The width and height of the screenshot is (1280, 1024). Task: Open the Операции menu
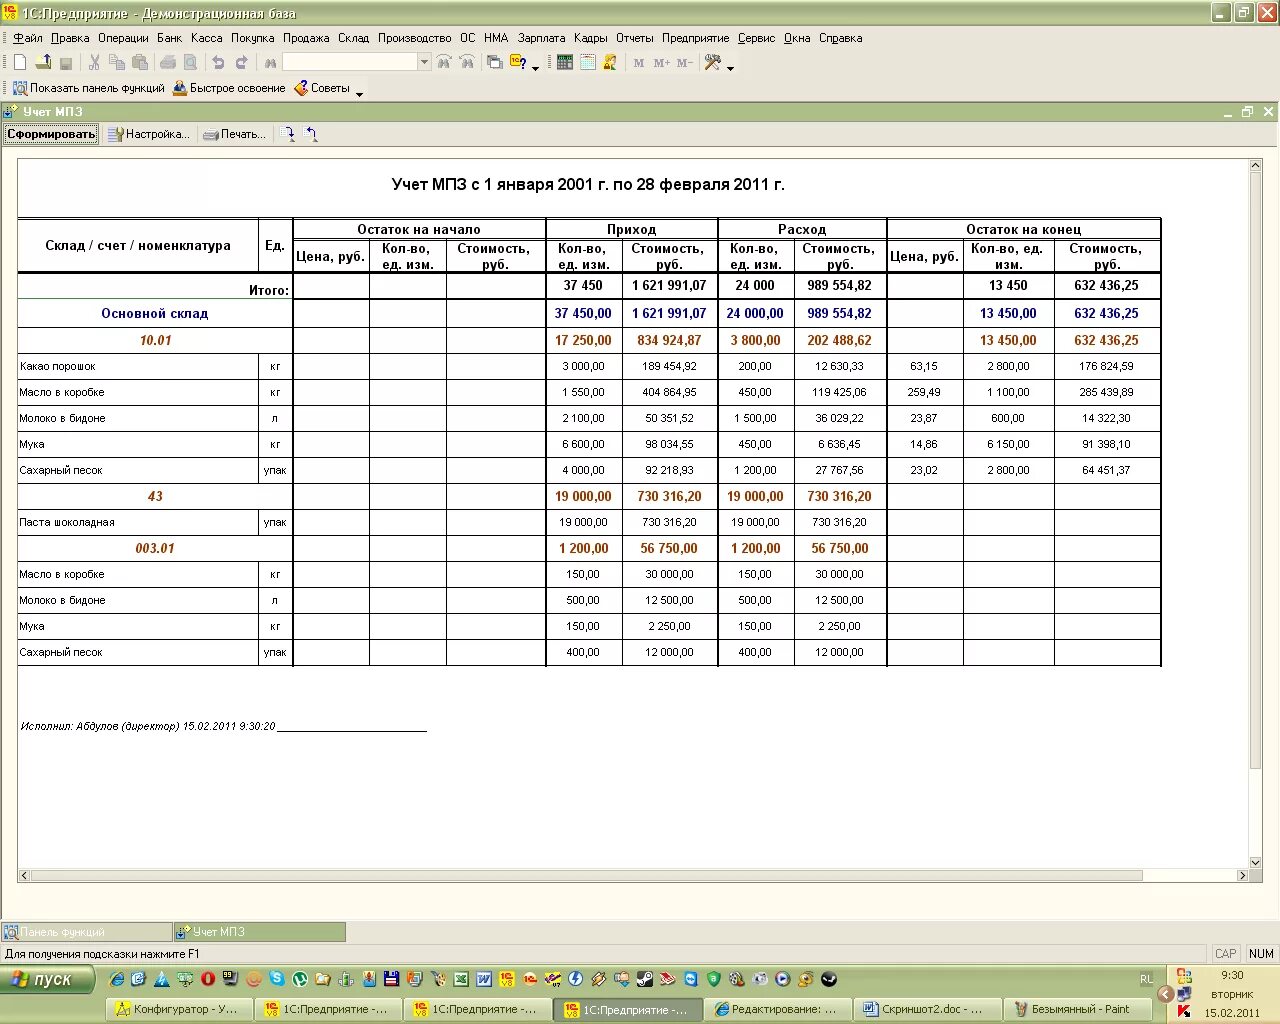point(123,38)
